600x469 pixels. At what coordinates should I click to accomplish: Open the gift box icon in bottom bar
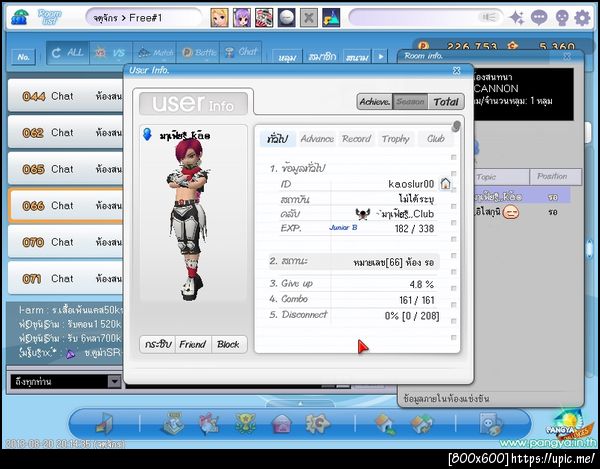[x=209, y=424]
